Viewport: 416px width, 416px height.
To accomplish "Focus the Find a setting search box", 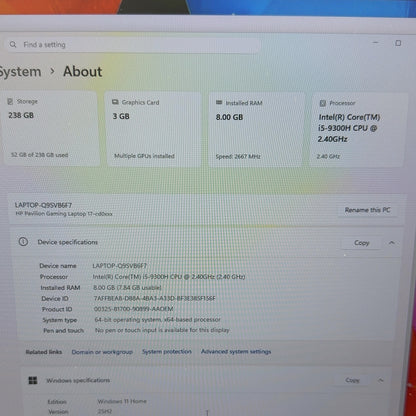I will pos(133,45).
